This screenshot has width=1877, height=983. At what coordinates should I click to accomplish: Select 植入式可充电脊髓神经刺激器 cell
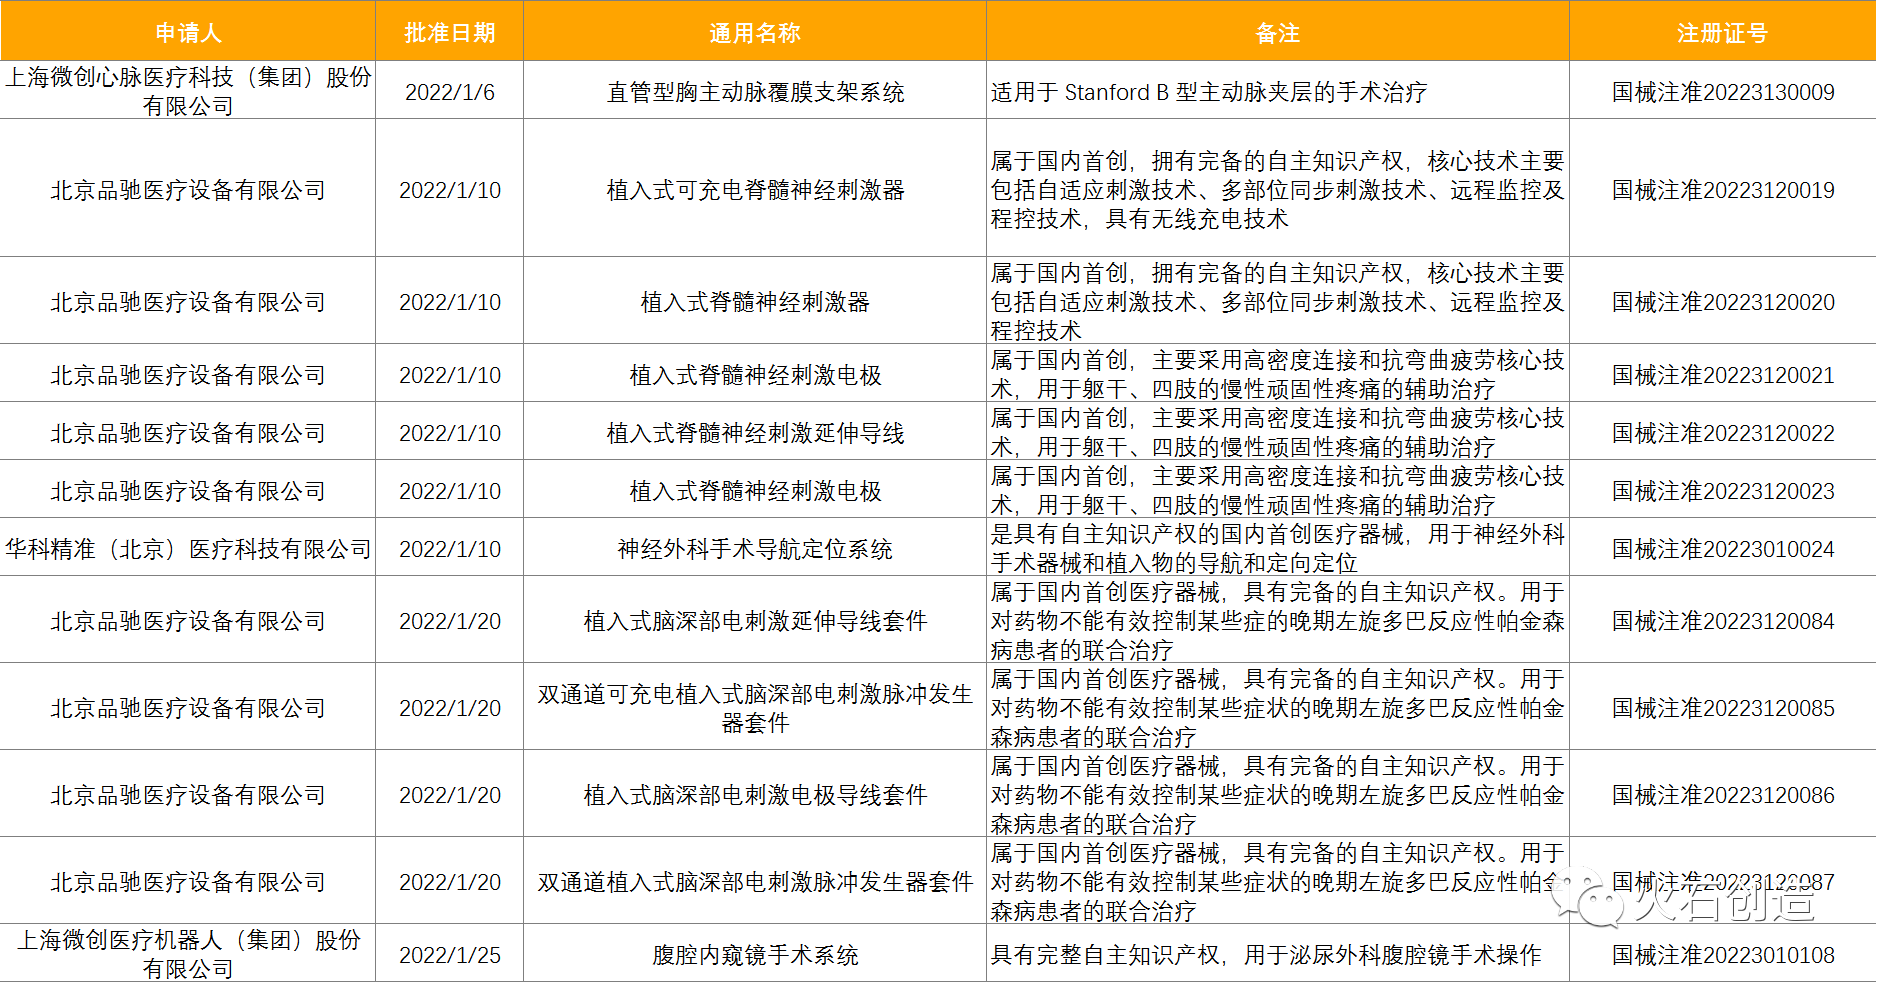[754, 190]
